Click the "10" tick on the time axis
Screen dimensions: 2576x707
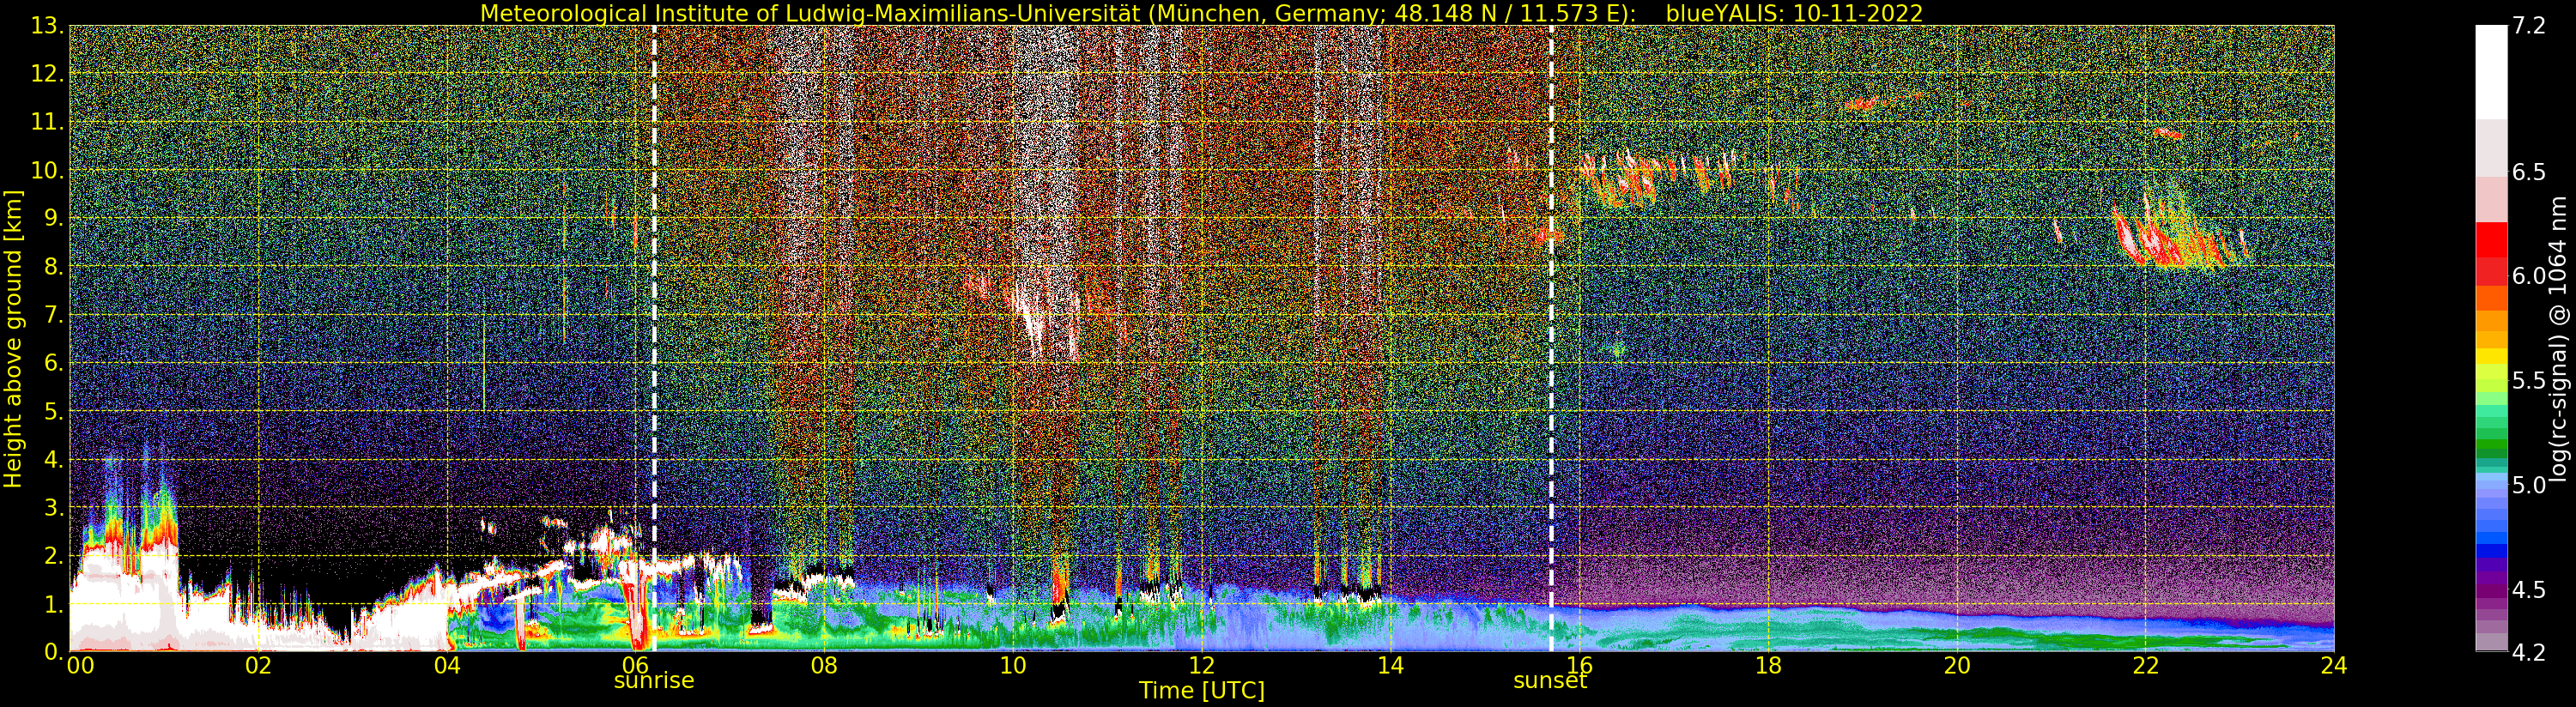1013,665
